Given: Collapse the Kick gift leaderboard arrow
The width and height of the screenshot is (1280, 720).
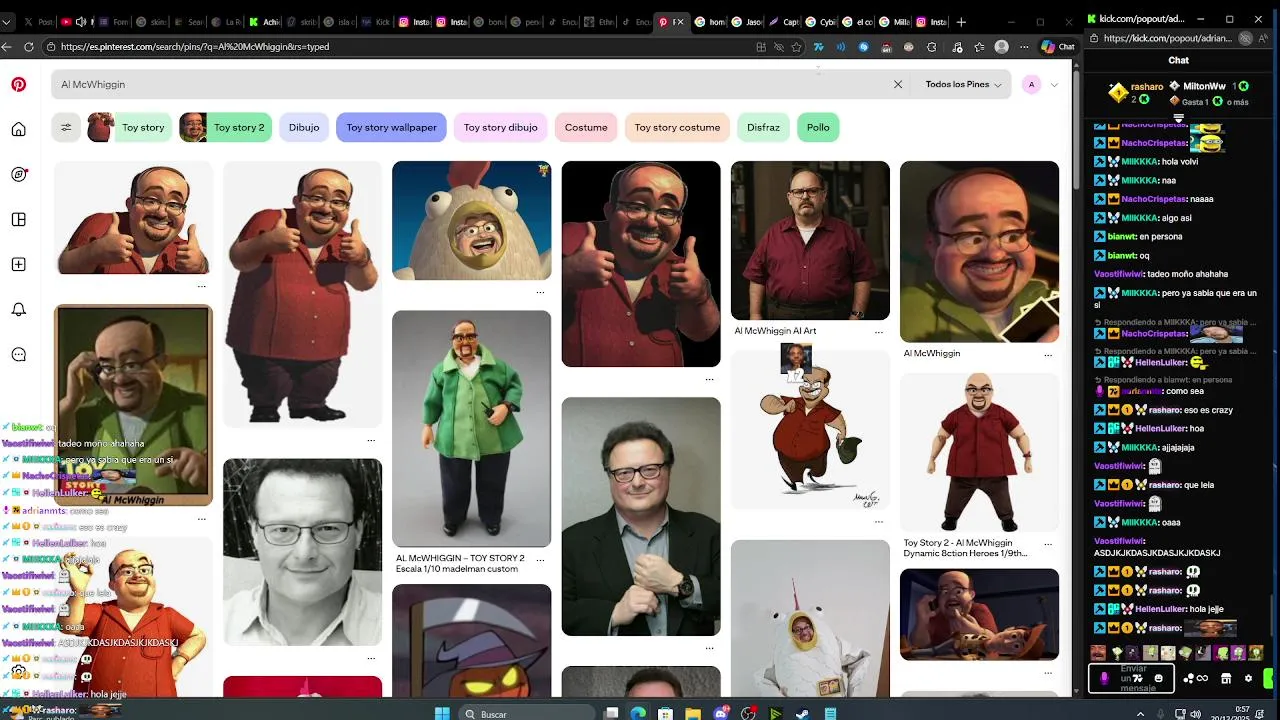Looking at the screenshot, I should [1178, 119].
